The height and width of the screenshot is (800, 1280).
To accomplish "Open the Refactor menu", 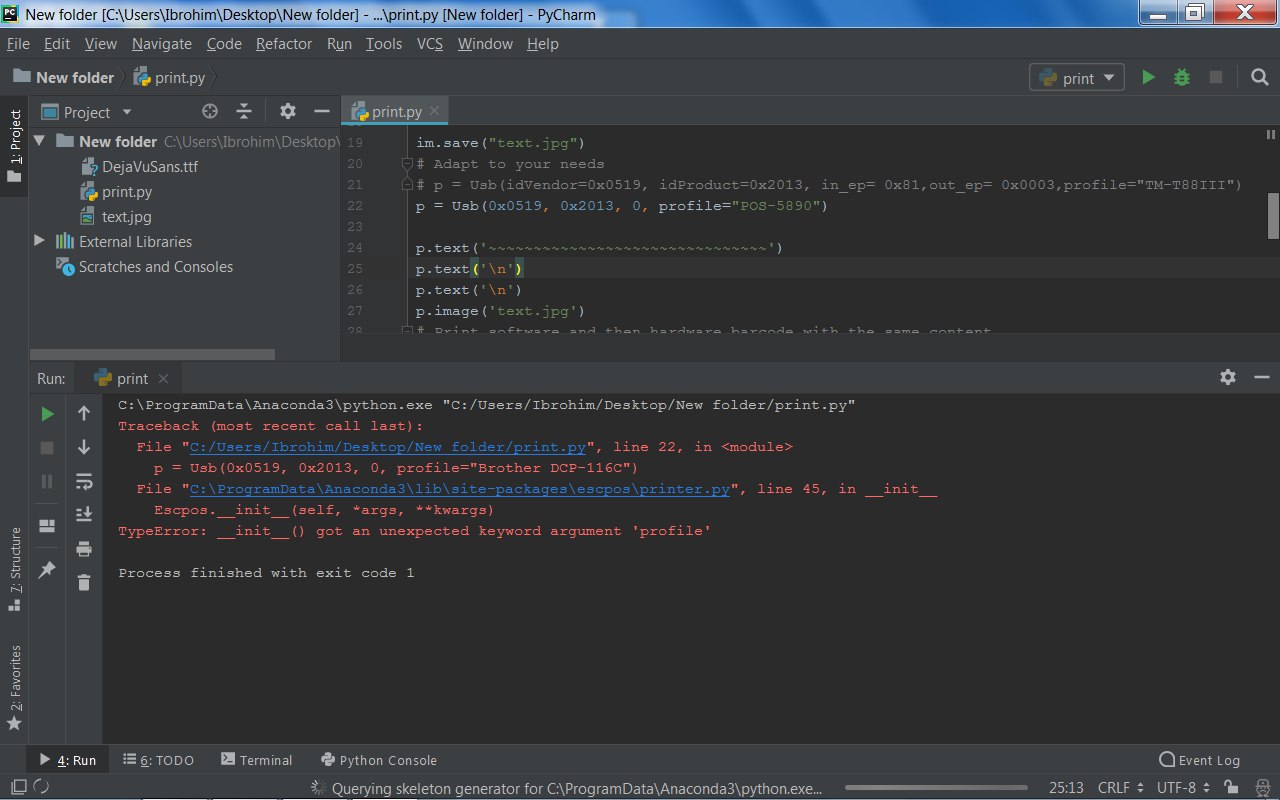I will coord(284,44).
